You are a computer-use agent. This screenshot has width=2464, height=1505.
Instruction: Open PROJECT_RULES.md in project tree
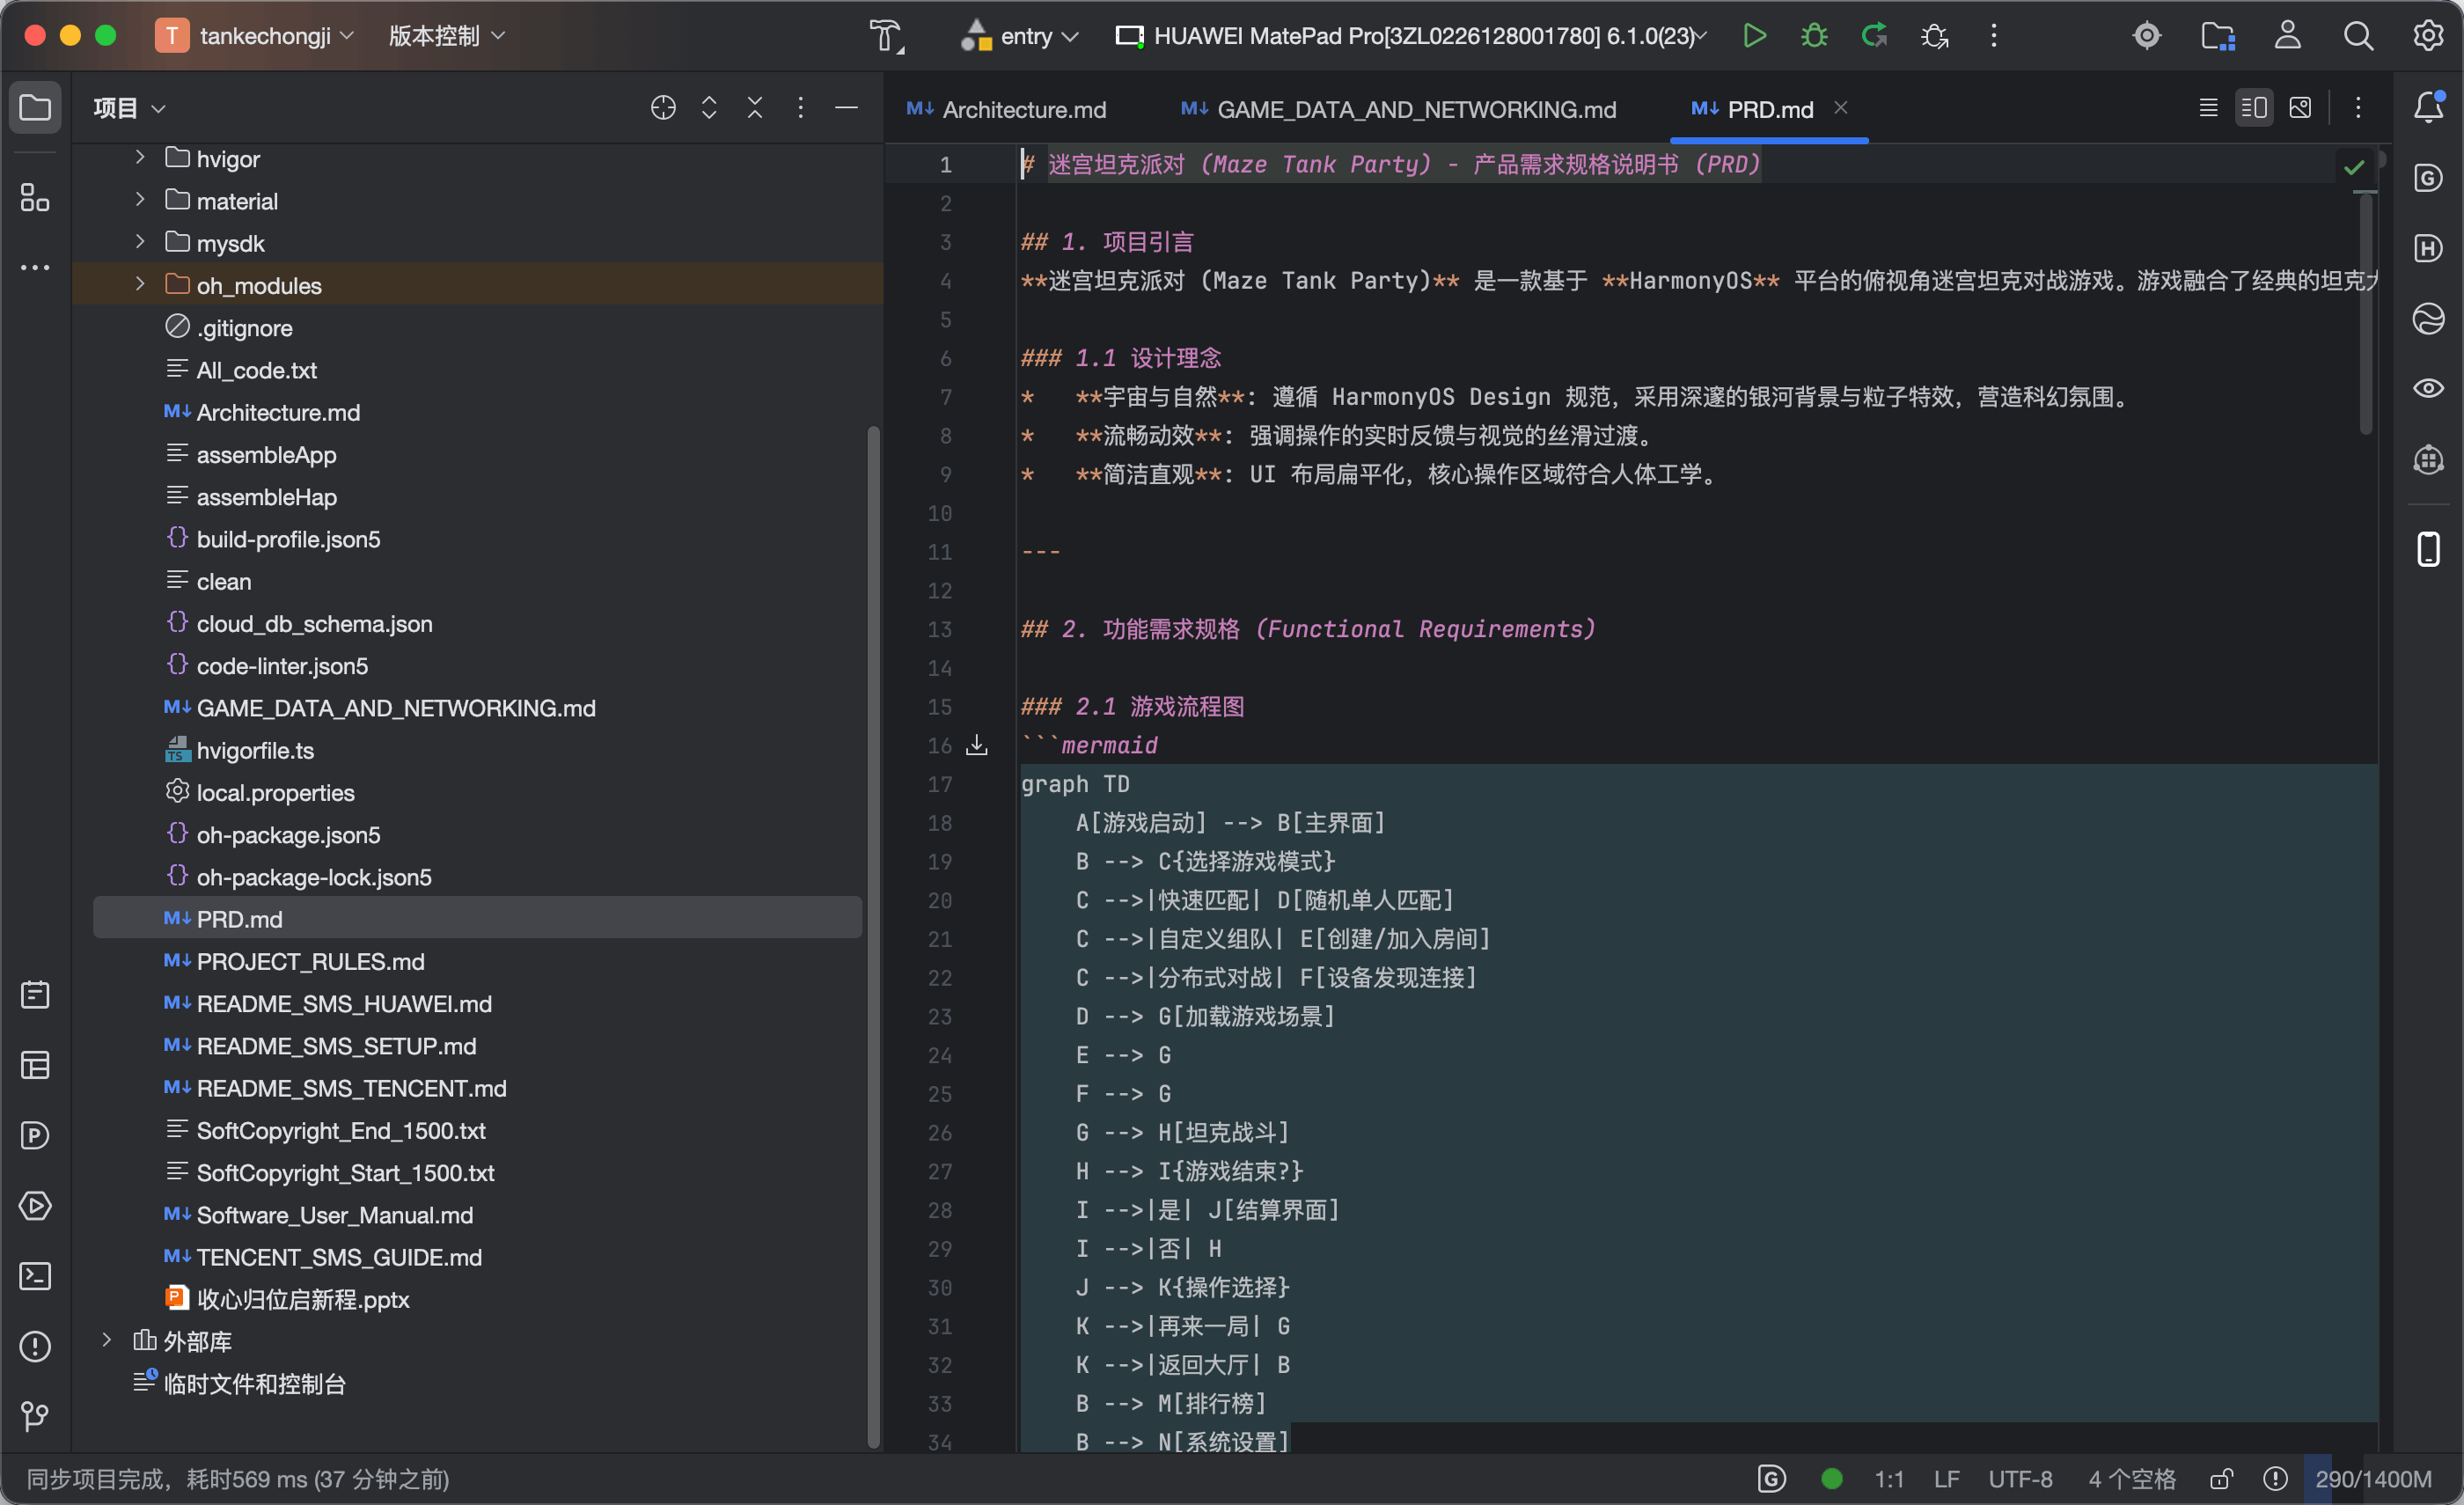(x=311, y=961)
